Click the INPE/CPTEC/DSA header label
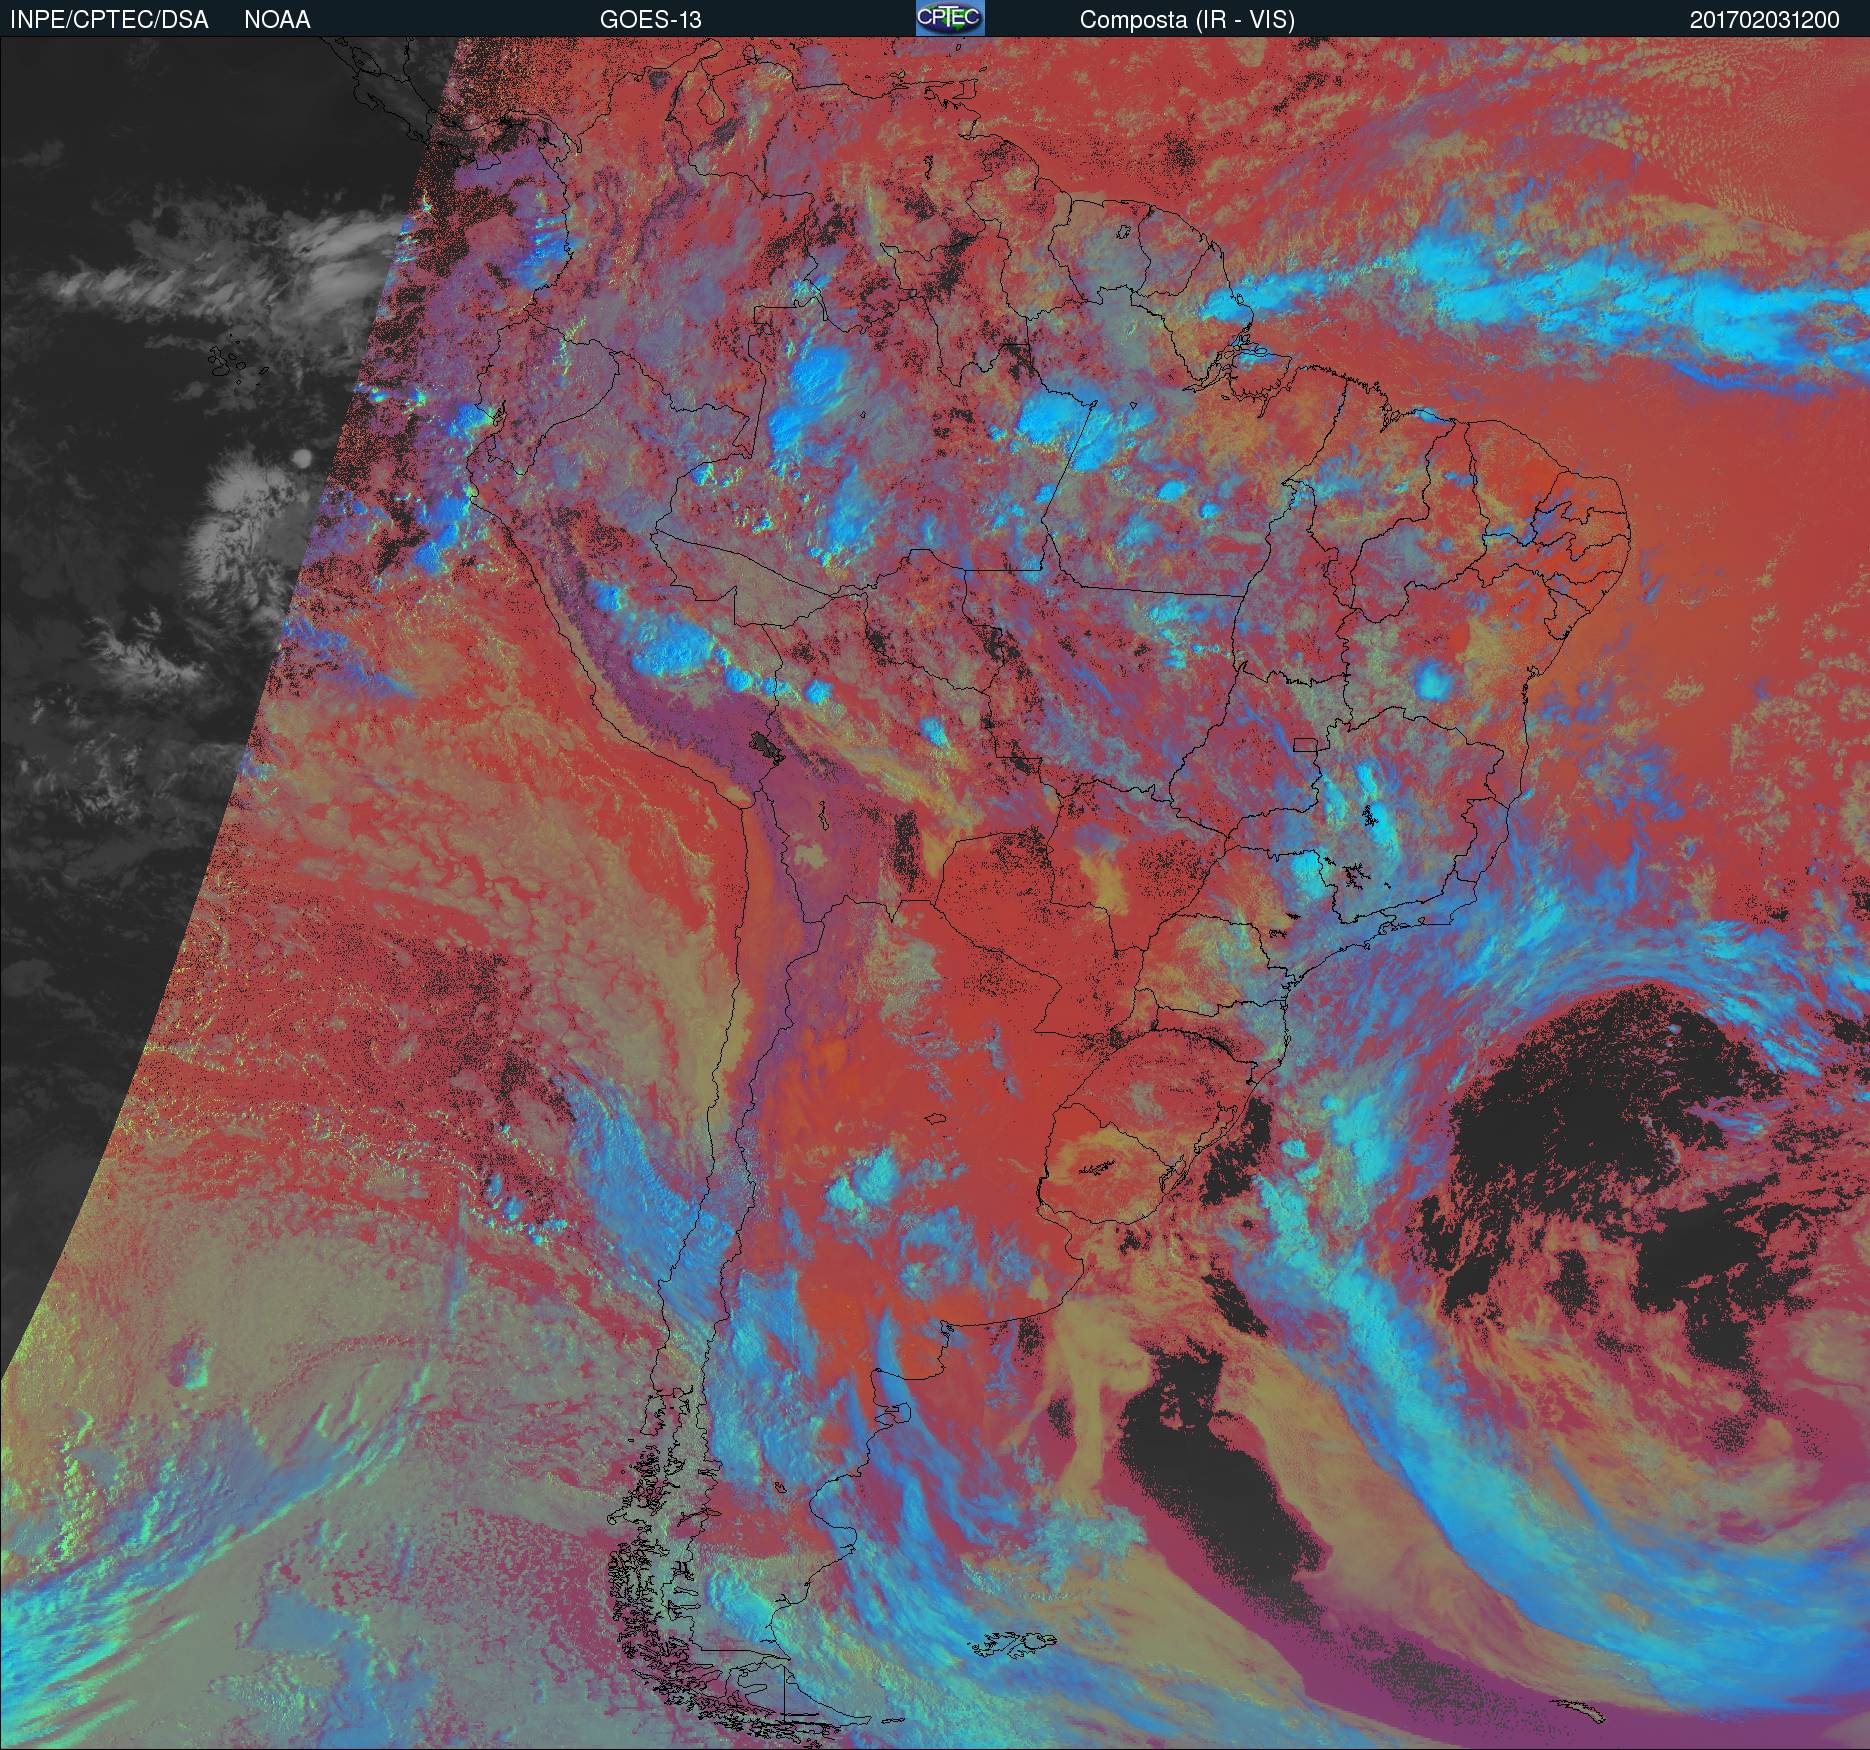 pos(109,20)
